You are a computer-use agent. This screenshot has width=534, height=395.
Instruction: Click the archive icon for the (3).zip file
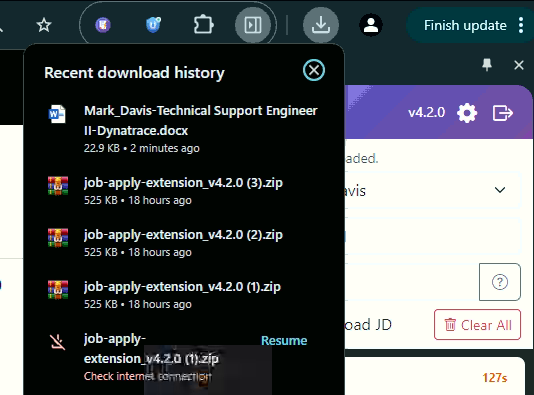tap(58, 186)
